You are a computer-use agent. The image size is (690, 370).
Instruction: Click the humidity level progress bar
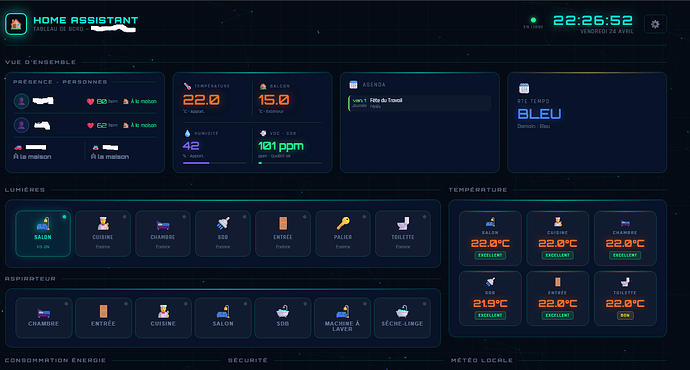(x=214, y=163)
